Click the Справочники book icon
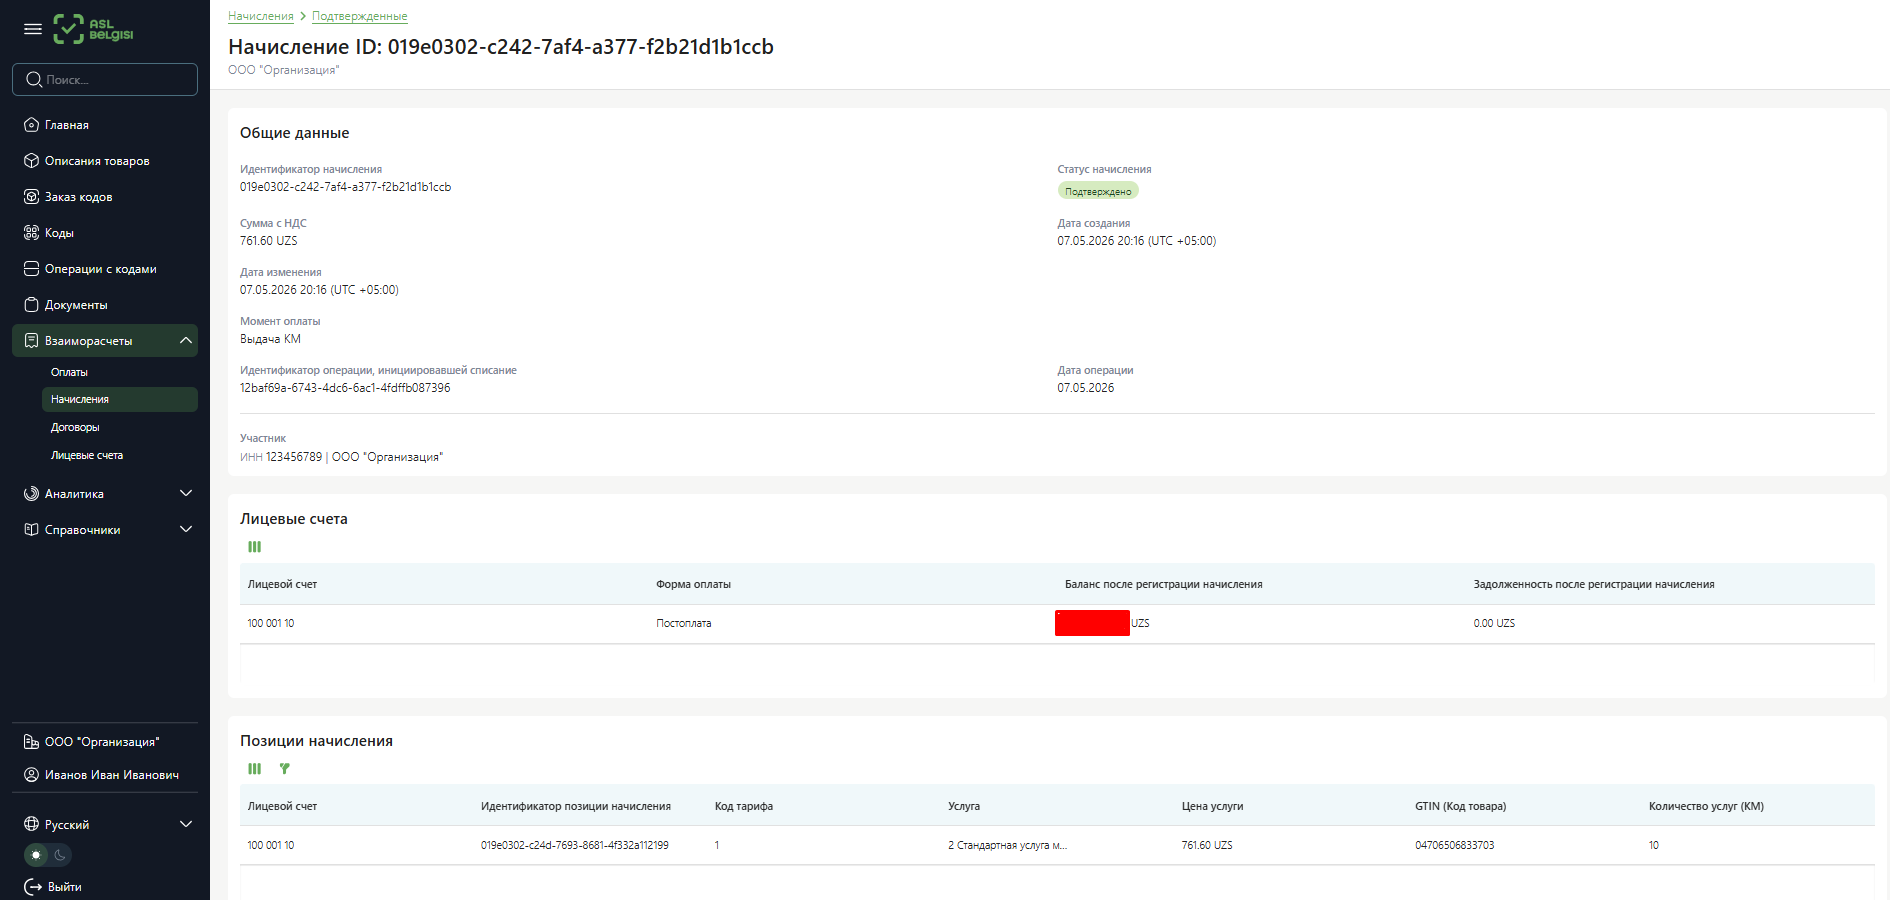The width and height of the screenshot is (1890, 900). click(31, 530)
